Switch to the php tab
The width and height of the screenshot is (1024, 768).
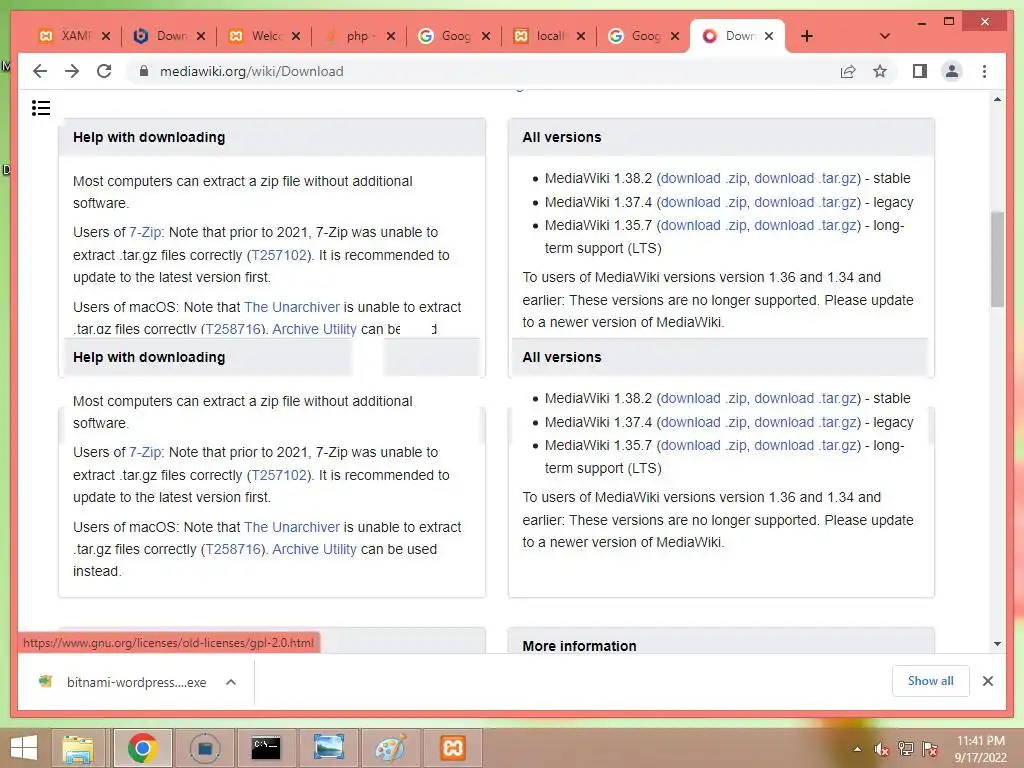click(358, 36)
